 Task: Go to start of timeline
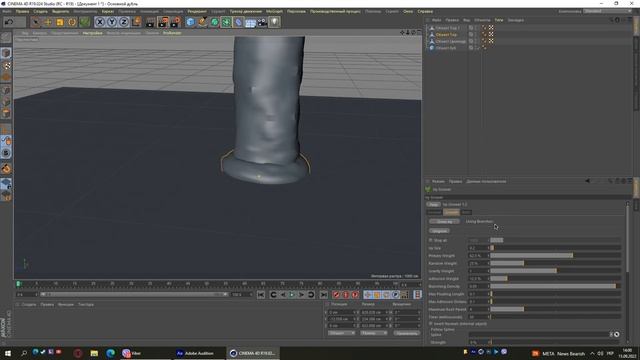(x=261, y=294)
